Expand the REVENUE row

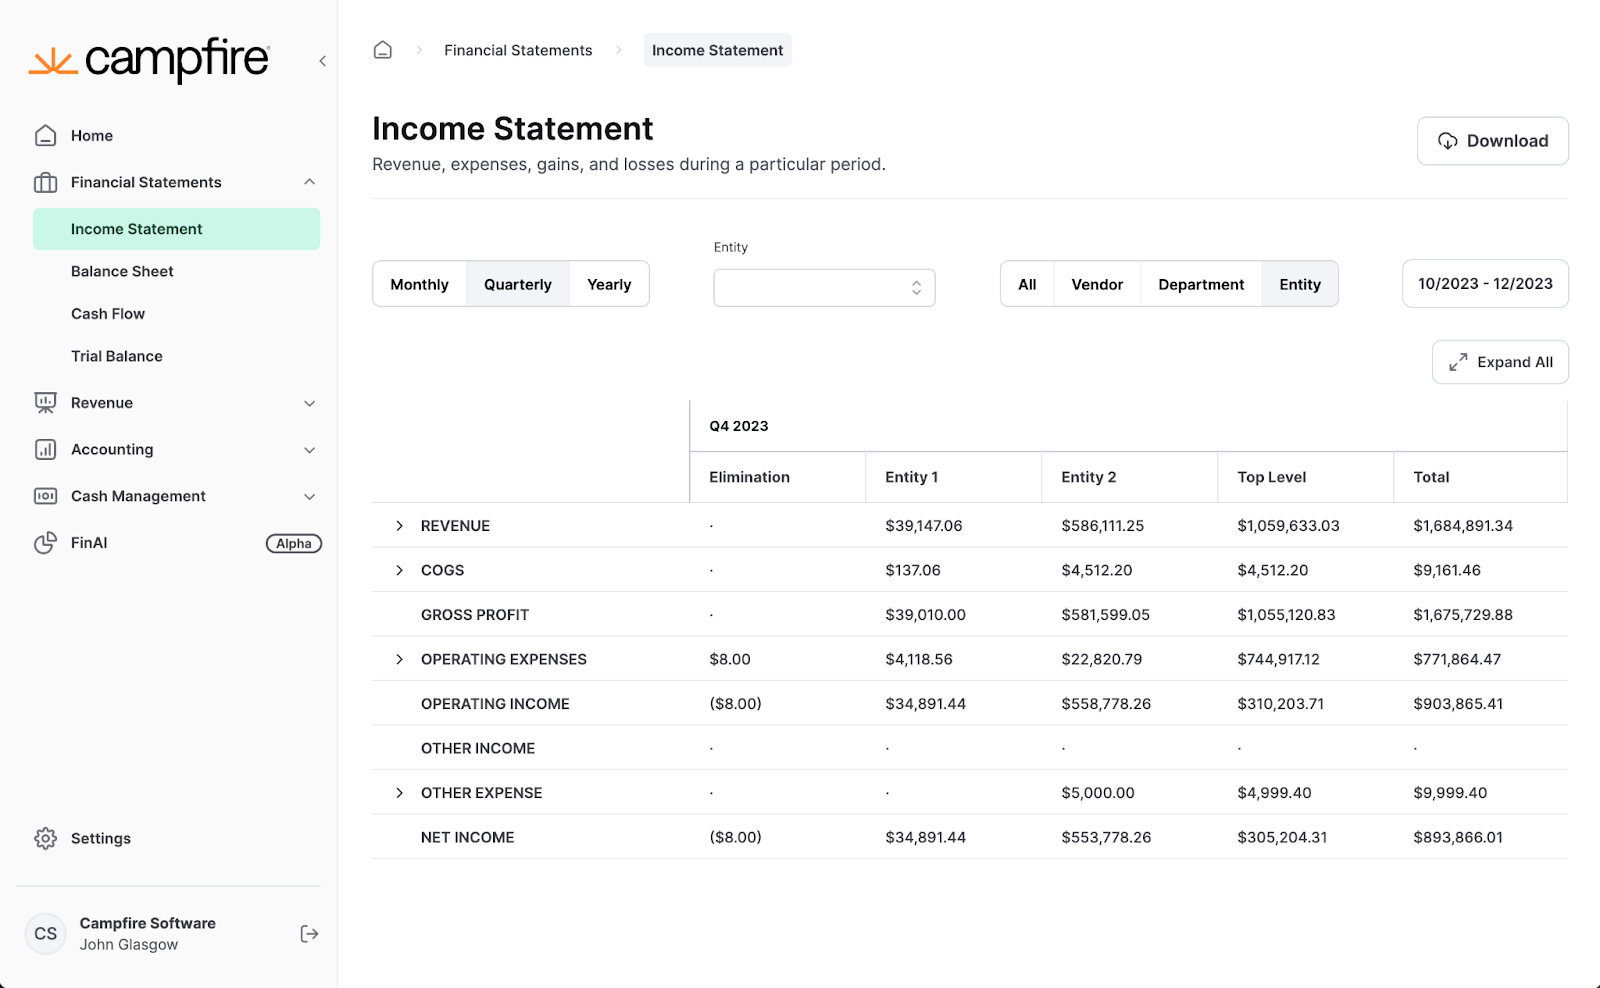click(399, 526)
